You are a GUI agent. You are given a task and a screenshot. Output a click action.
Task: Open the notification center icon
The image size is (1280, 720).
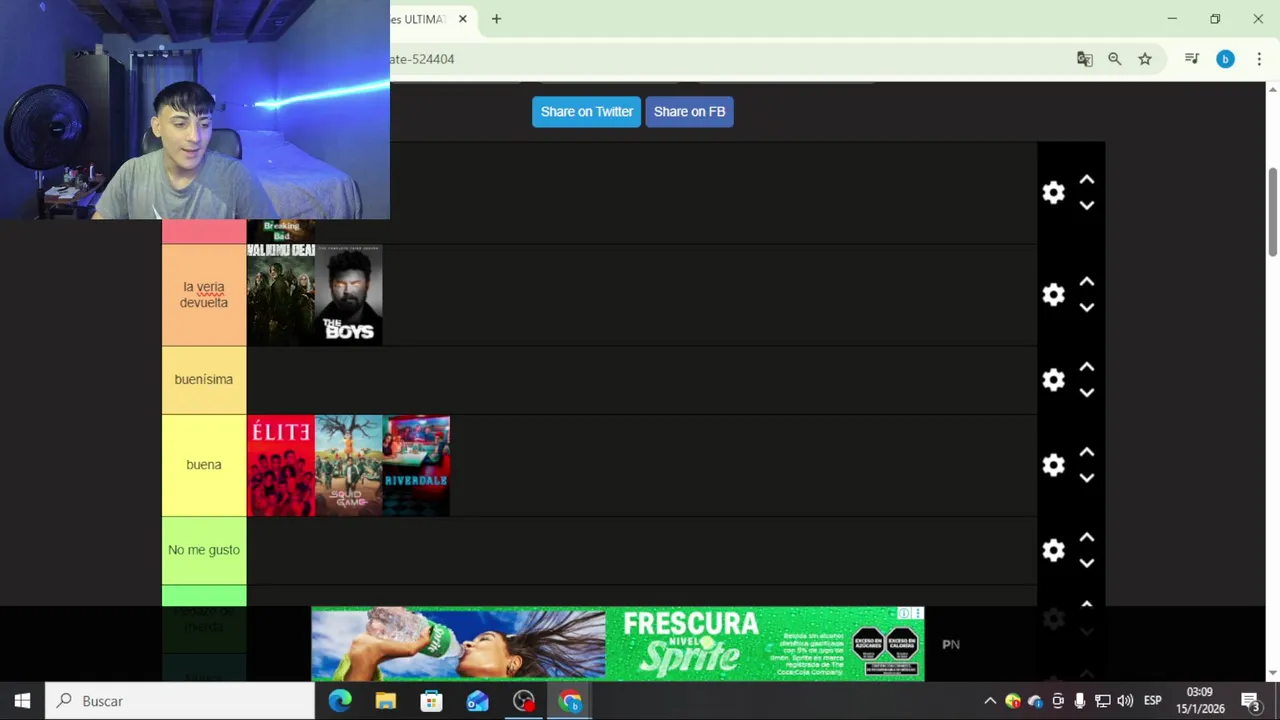tap(1250, 701)
